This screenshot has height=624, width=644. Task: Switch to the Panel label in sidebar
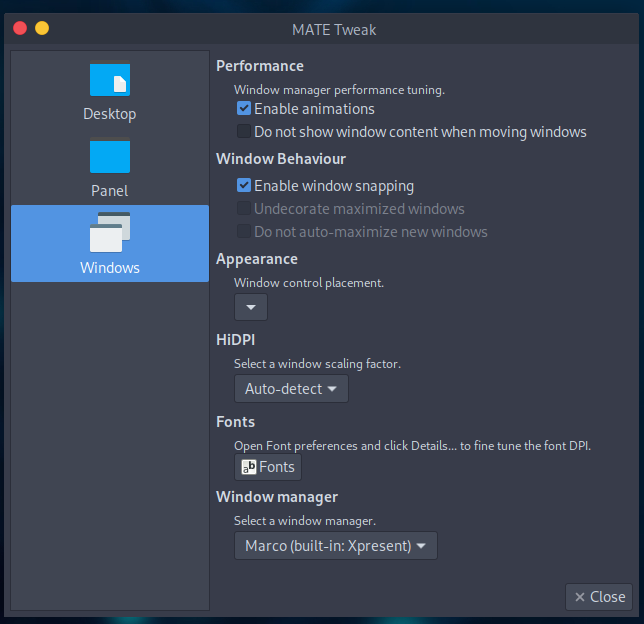click(110, 190)
